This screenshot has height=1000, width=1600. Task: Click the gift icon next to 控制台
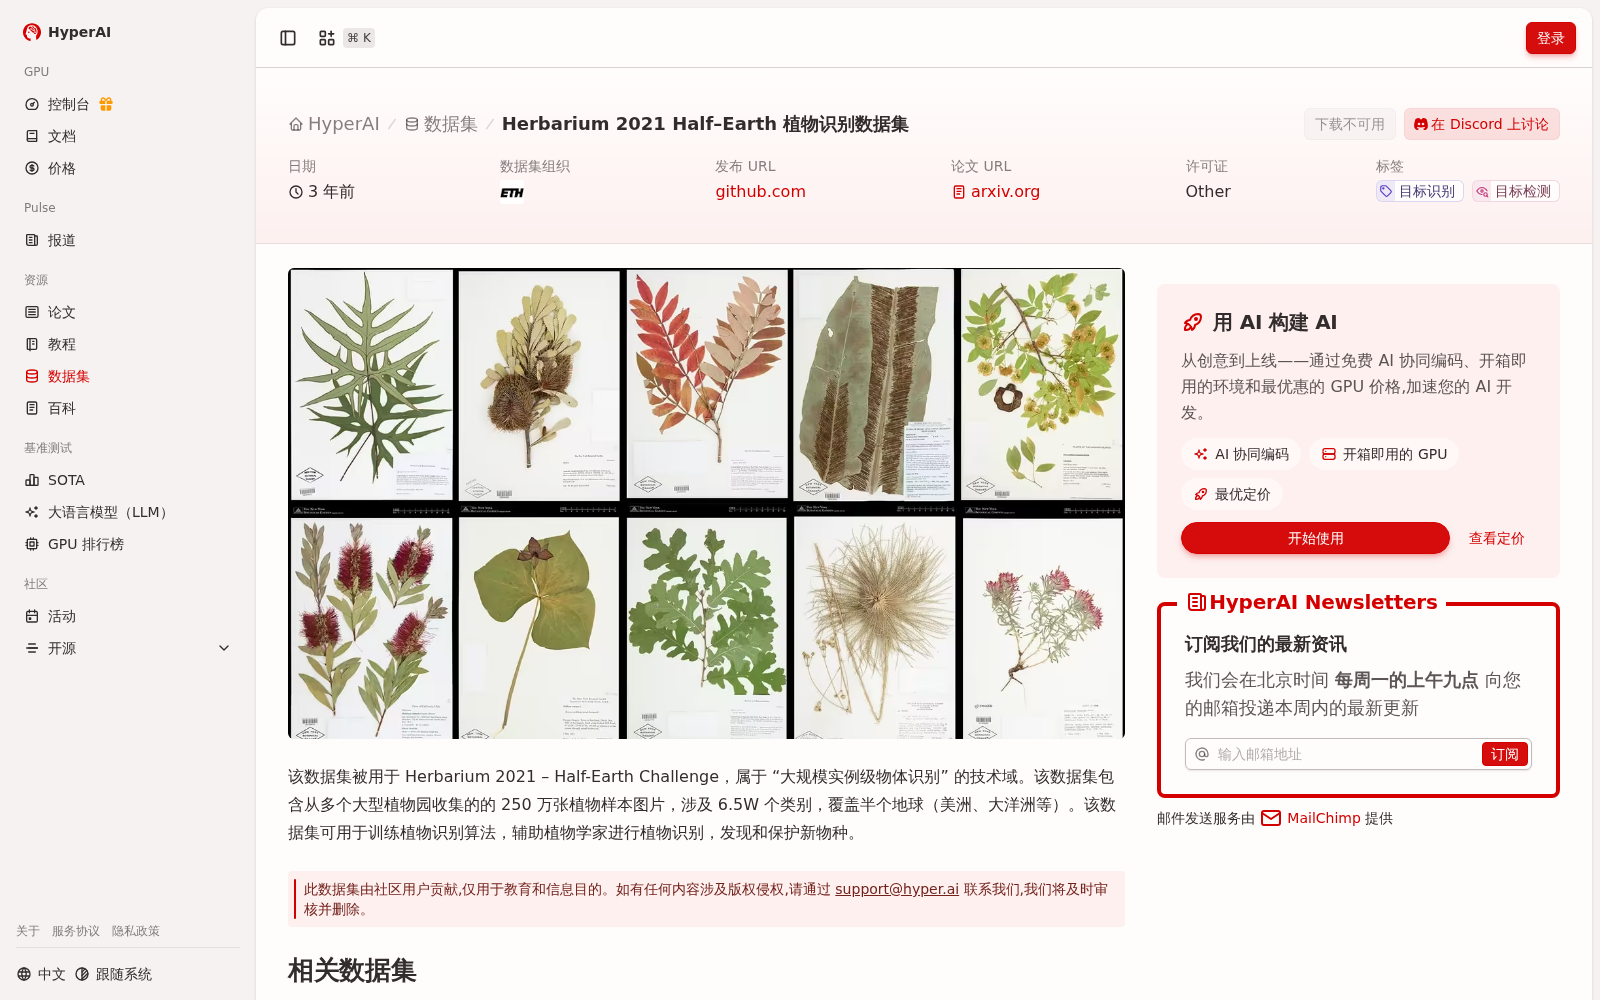(106, 104)
